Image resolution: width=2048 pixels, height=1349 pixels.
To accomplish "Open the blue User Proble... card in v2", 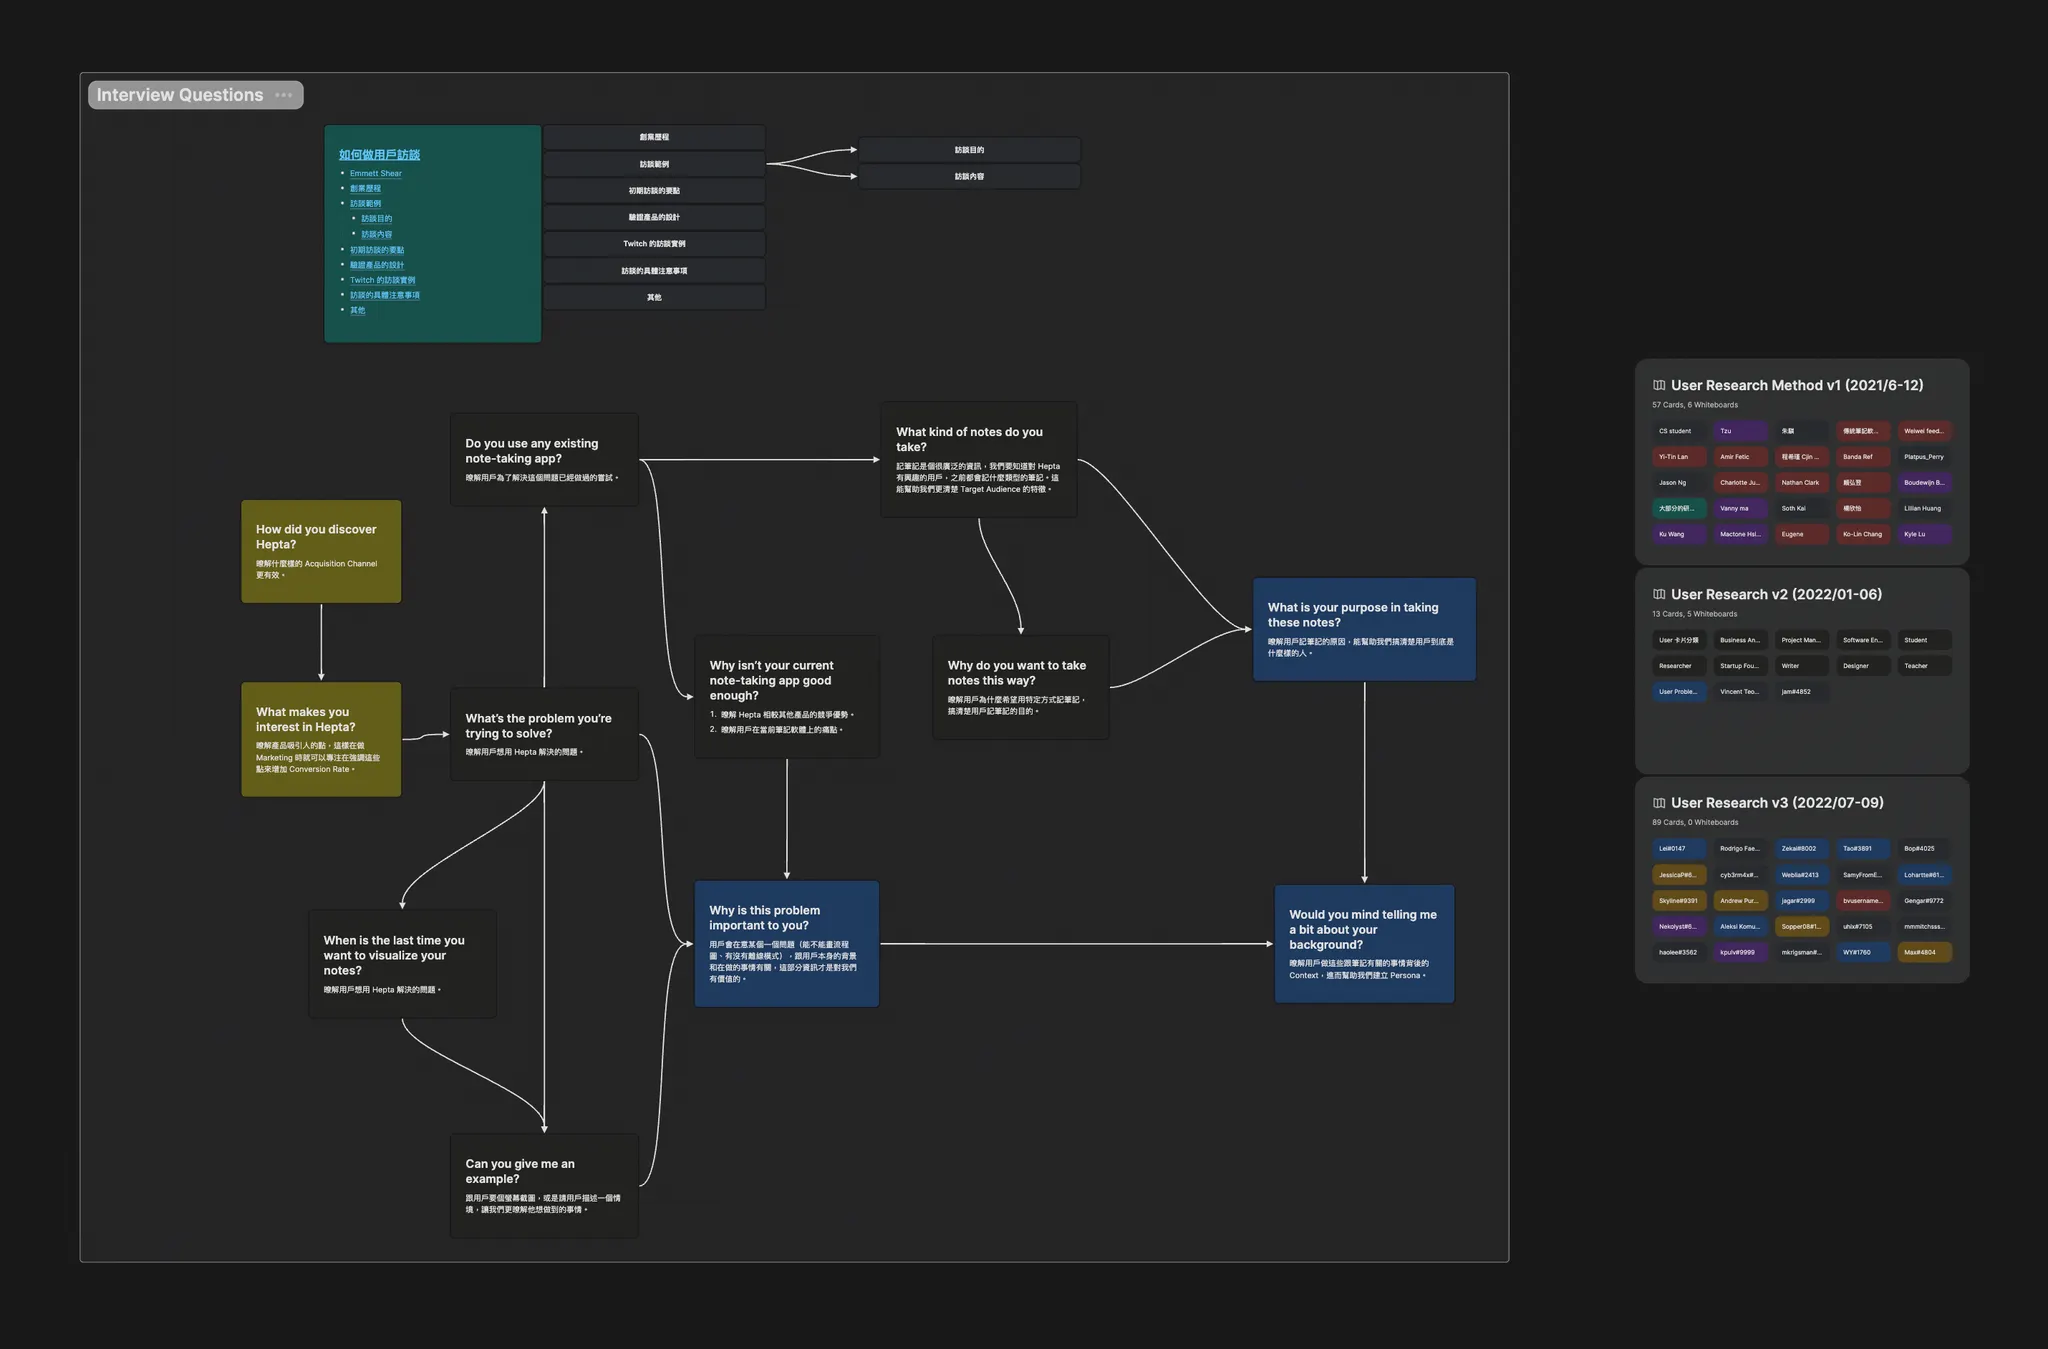I will 1678,692.
